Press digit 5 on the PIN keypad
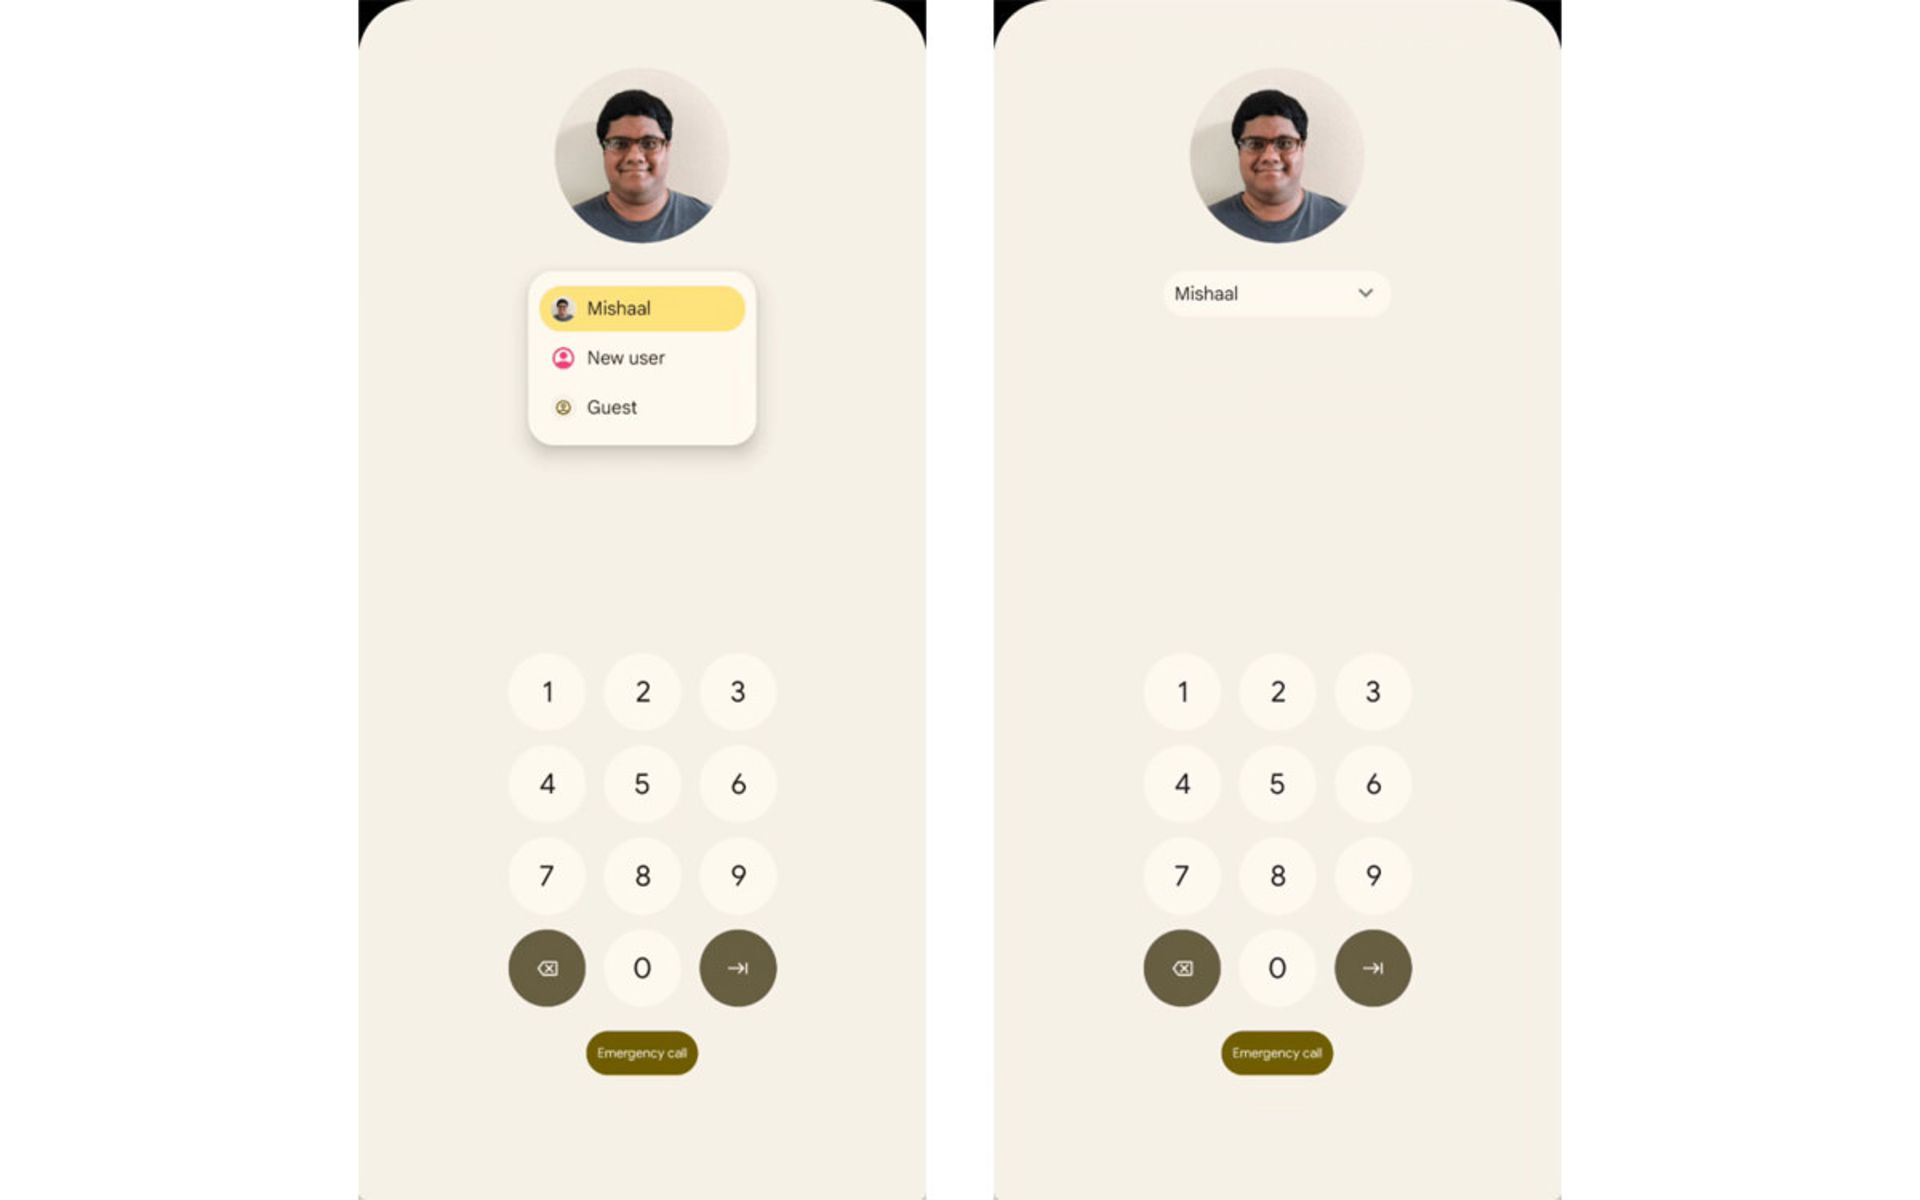 [x=641, y=784]
